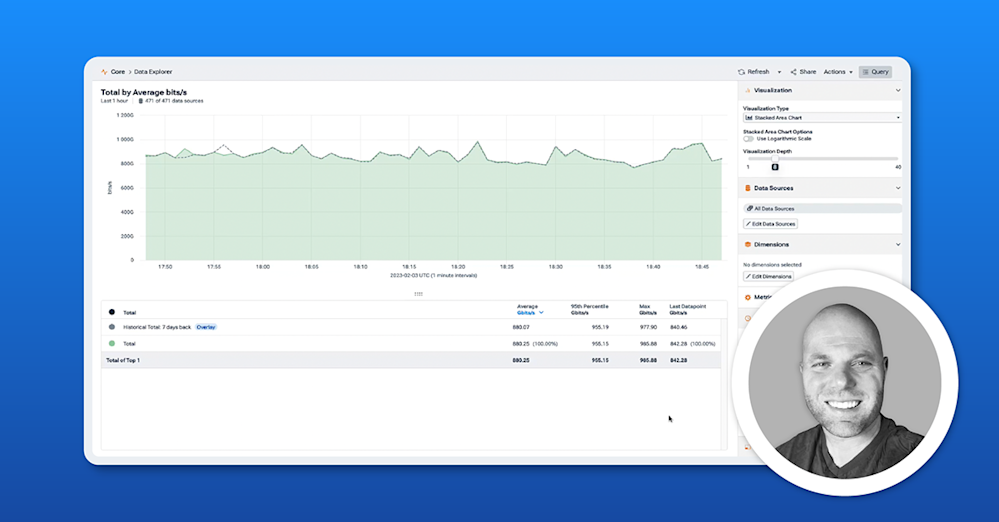
Task: Click the Metrics gear icon
Action: (x=748, y=298)
